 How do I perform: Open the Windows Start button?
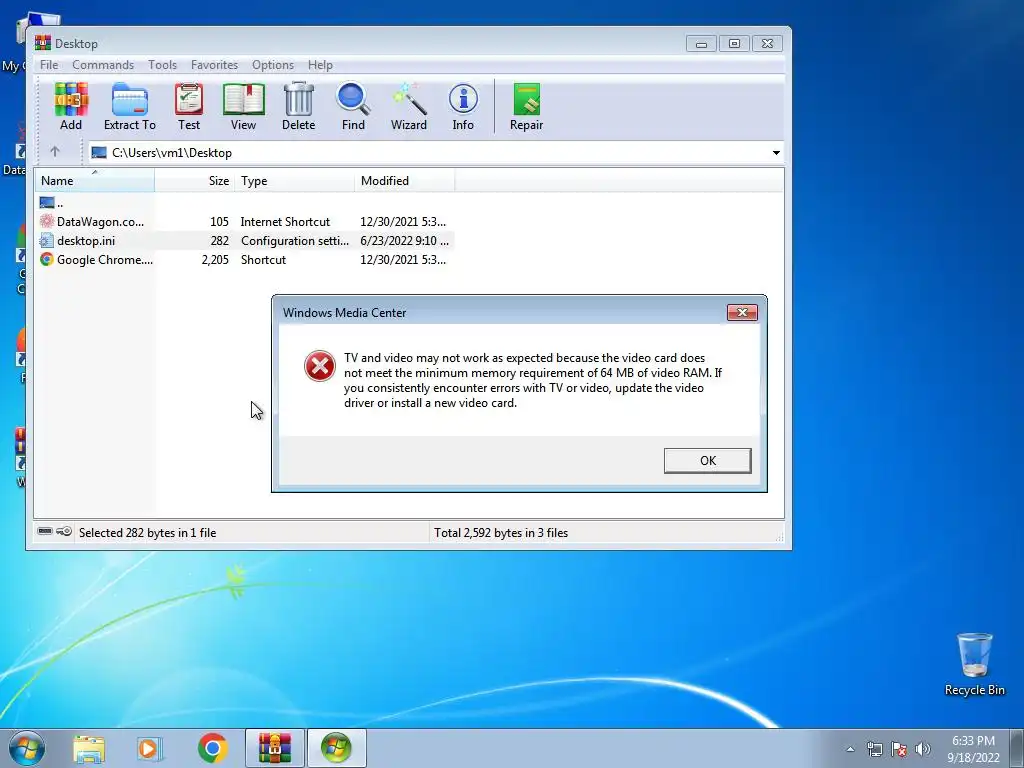(27, 748)
